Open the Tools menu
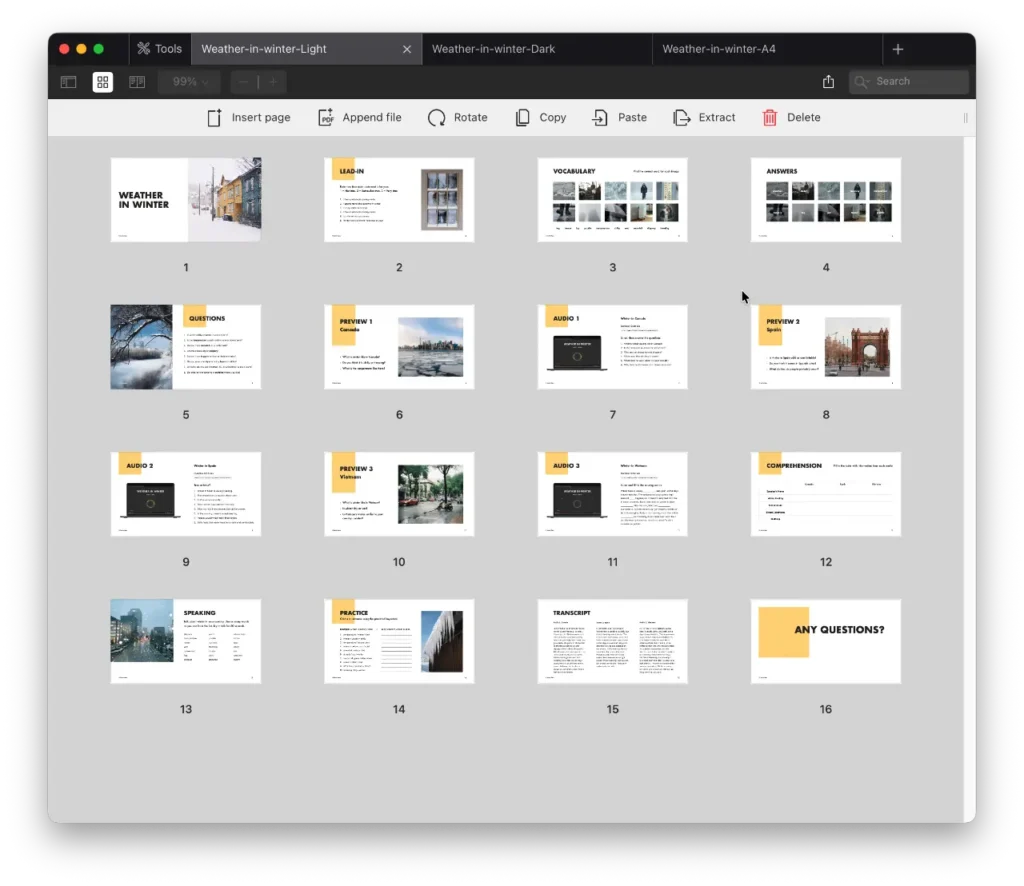Screen dimensions: 1024x886 click(x=160, y=49)
